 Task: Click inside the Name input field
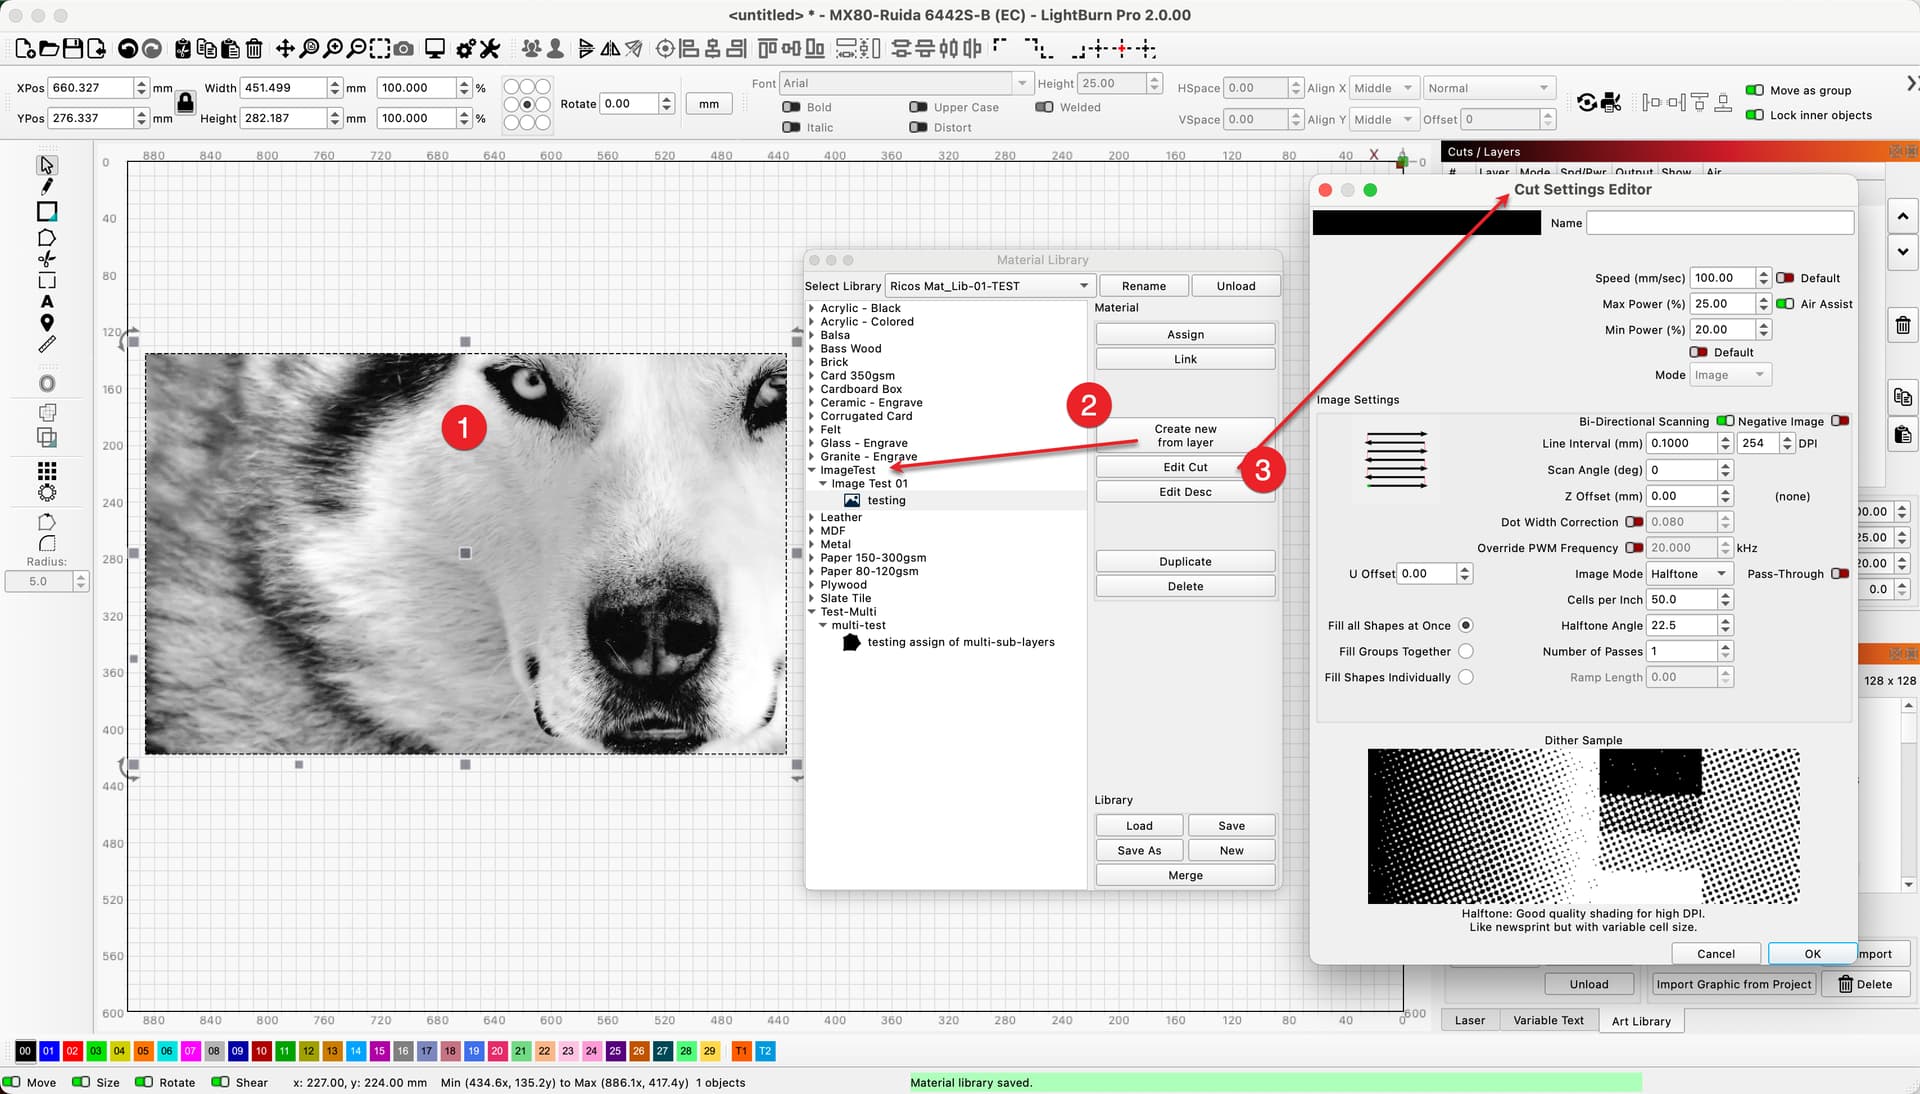point(1718,222)
